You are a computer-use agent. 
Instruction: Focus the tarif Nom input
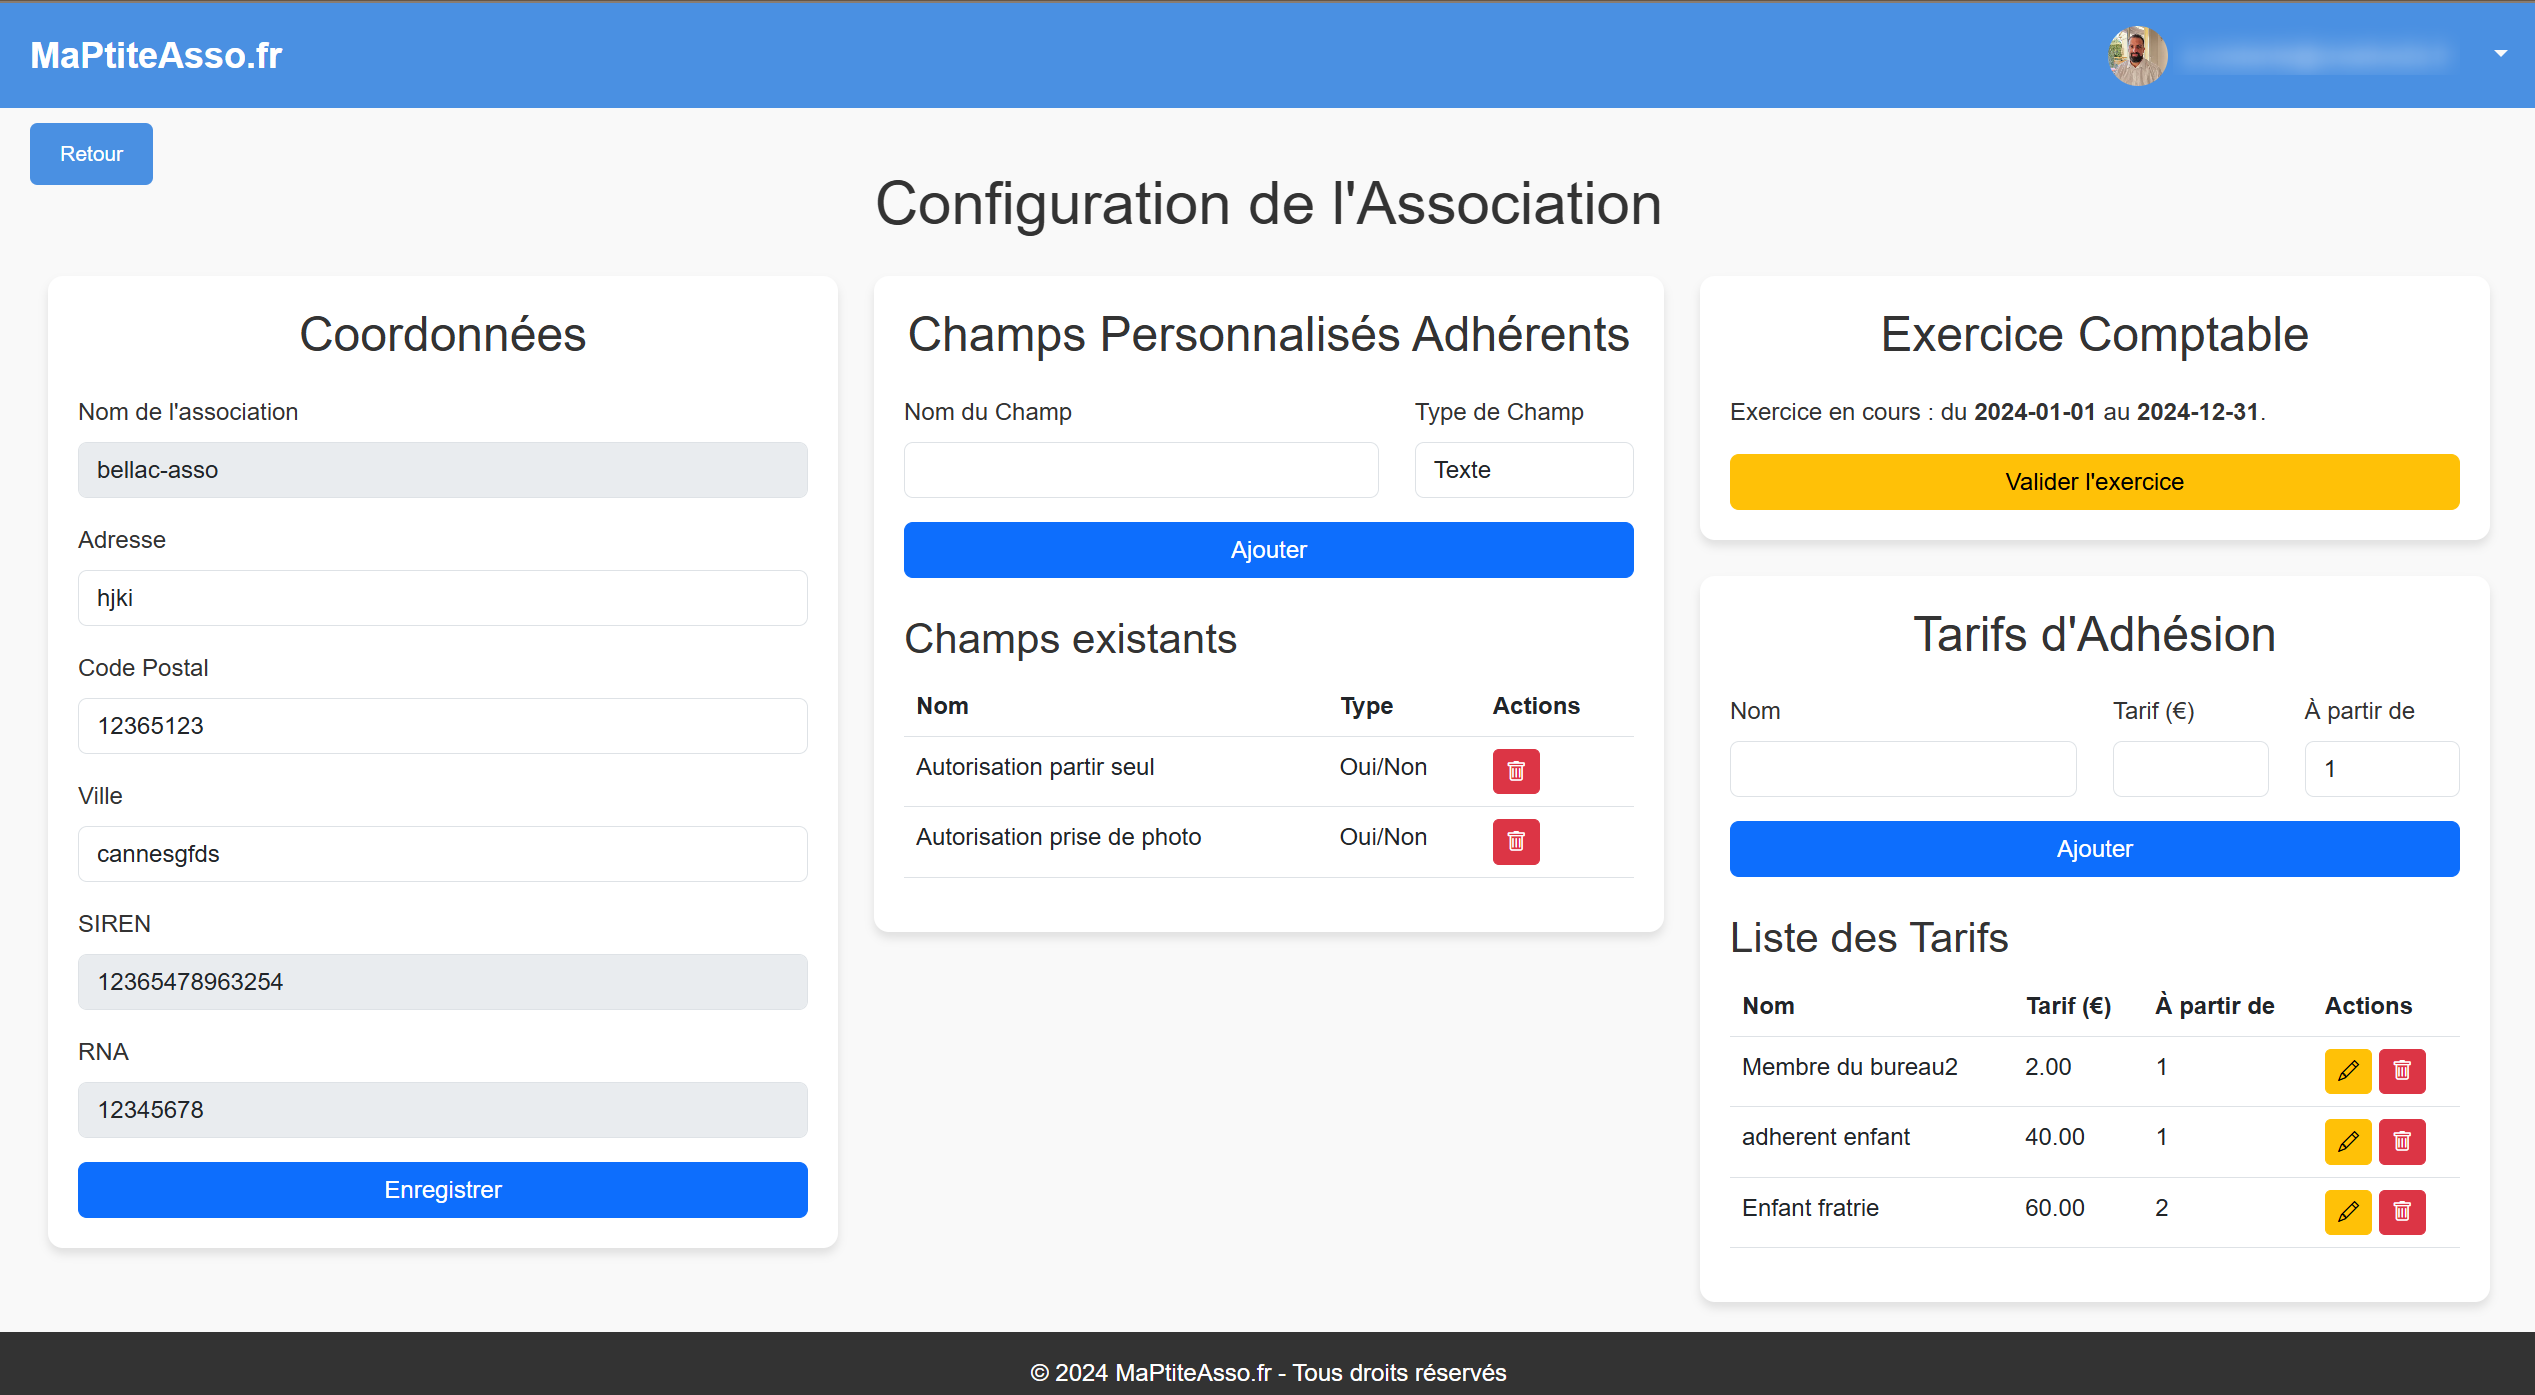point(1903,769)
